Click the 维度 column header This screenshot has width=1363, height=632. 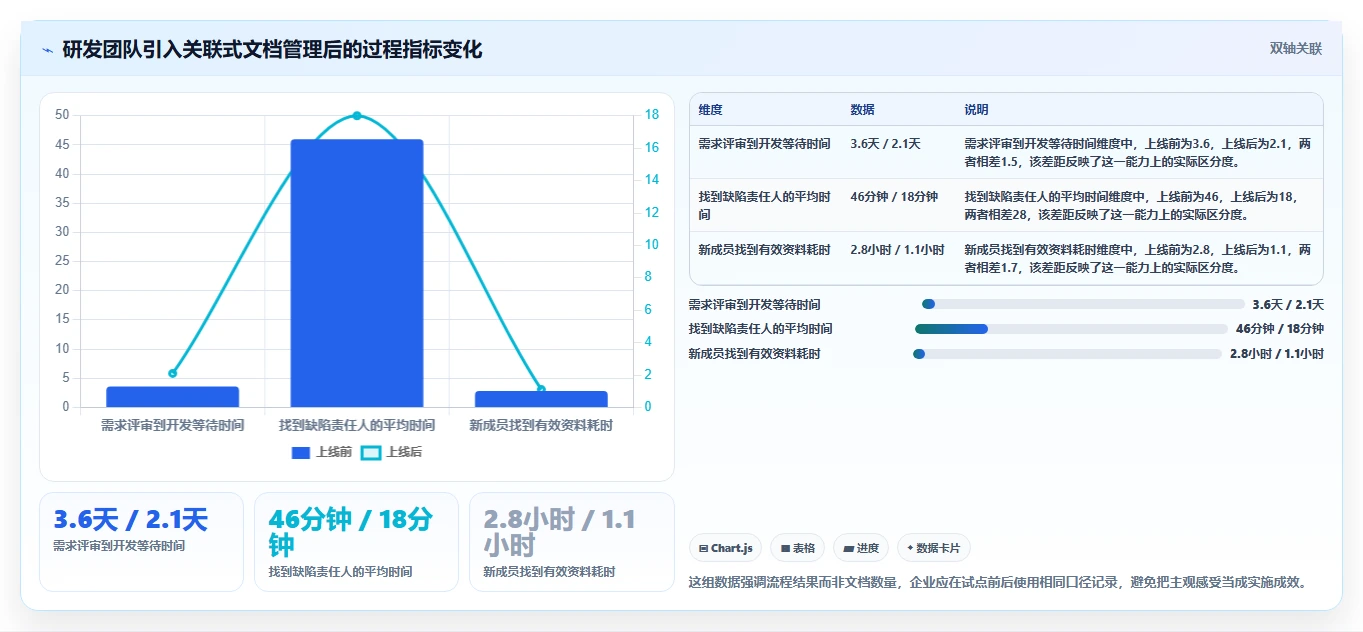pyautogui.click(x=711, y=110)
